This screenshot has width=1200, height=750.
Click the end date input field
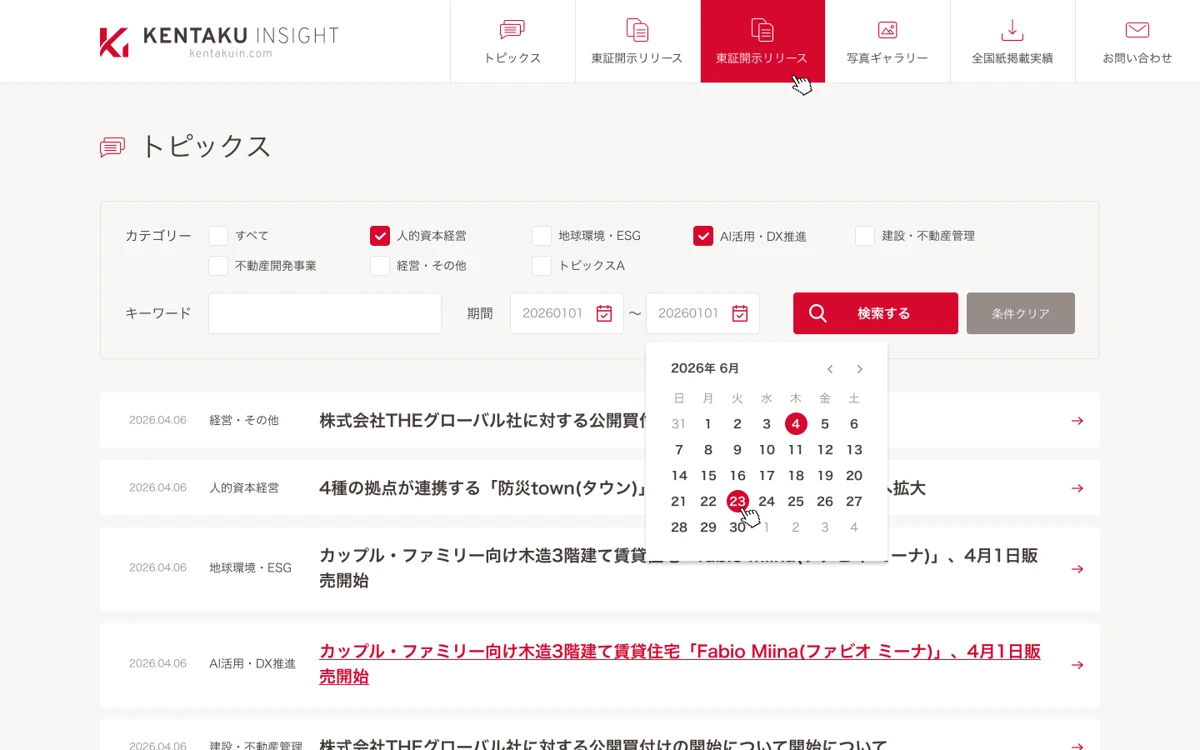point(703,313)
